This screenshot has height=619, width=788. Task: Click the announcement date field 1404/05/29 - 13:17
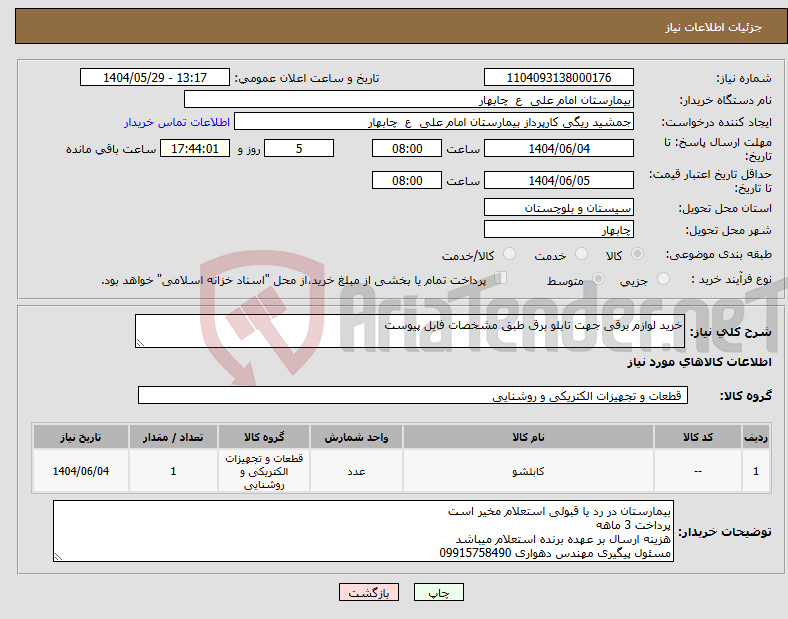coord(155,77)
